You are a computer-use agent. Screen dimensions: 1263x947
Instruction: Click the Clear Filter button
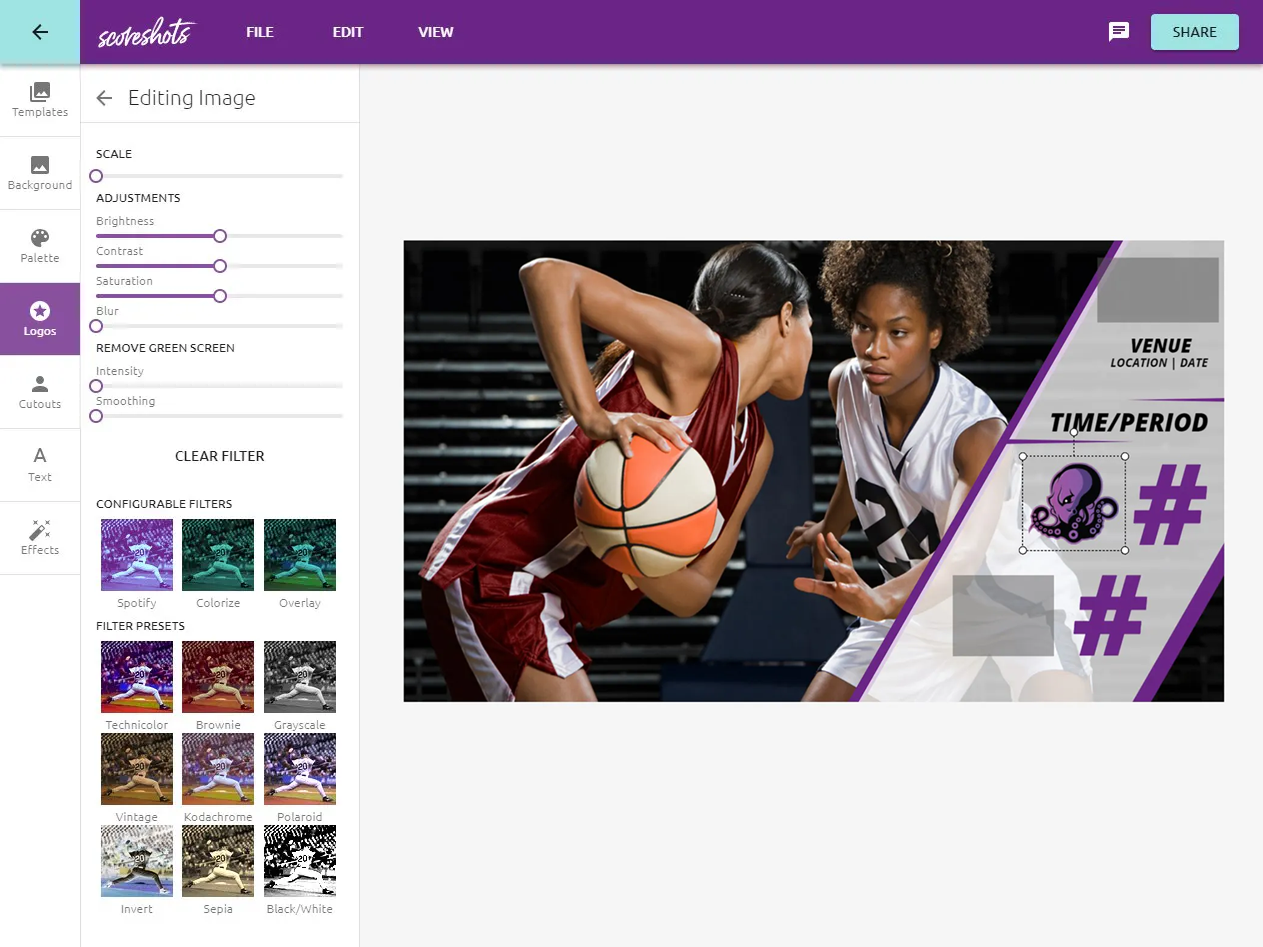click(x=220, y=456)
